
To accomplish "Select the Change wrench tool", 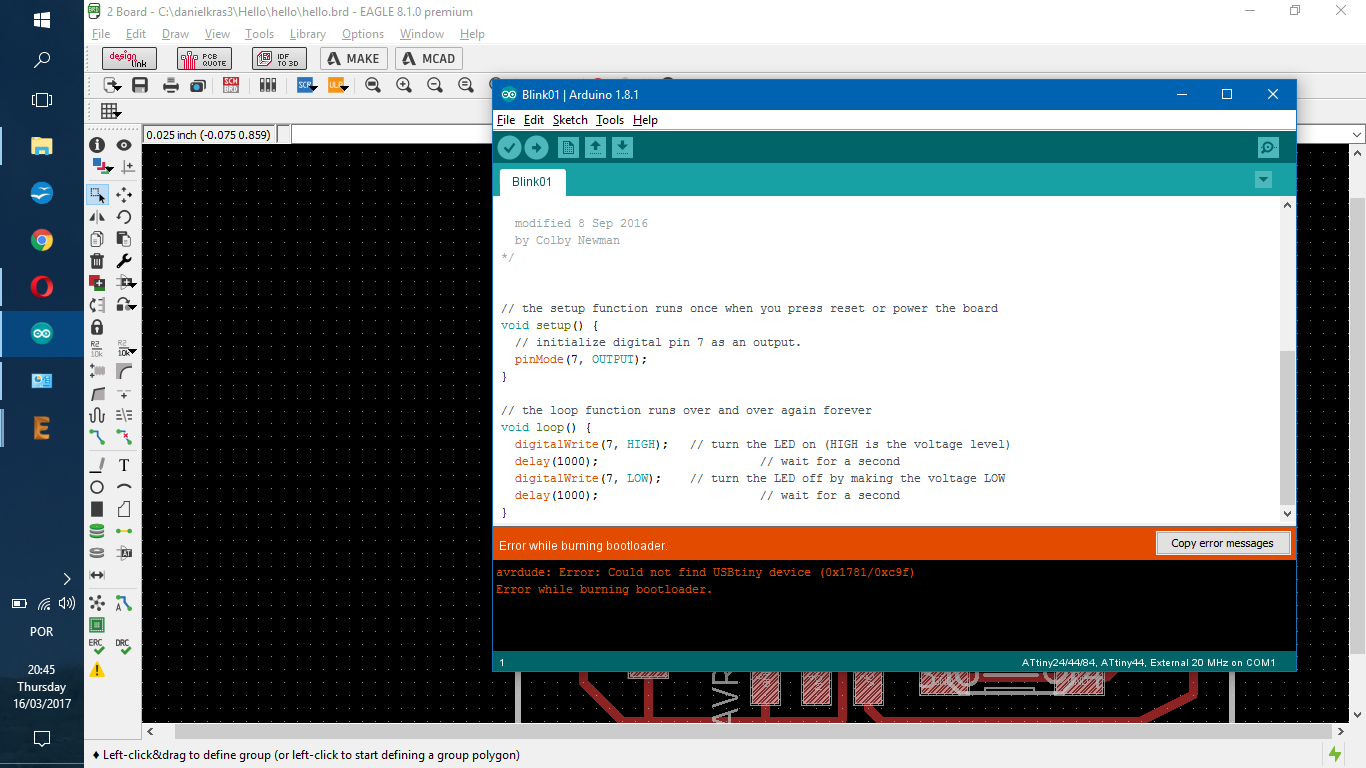I will 124,261.
